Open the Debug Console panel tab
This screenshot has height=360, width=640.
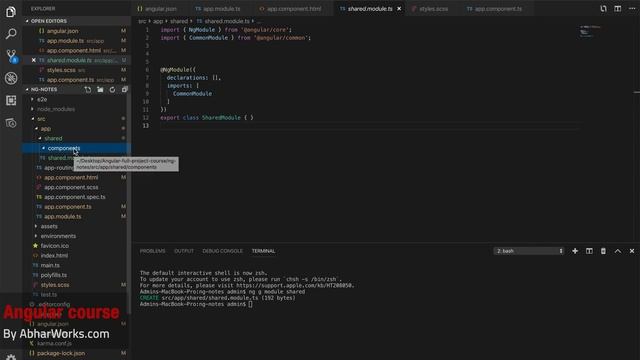(222, 251)
